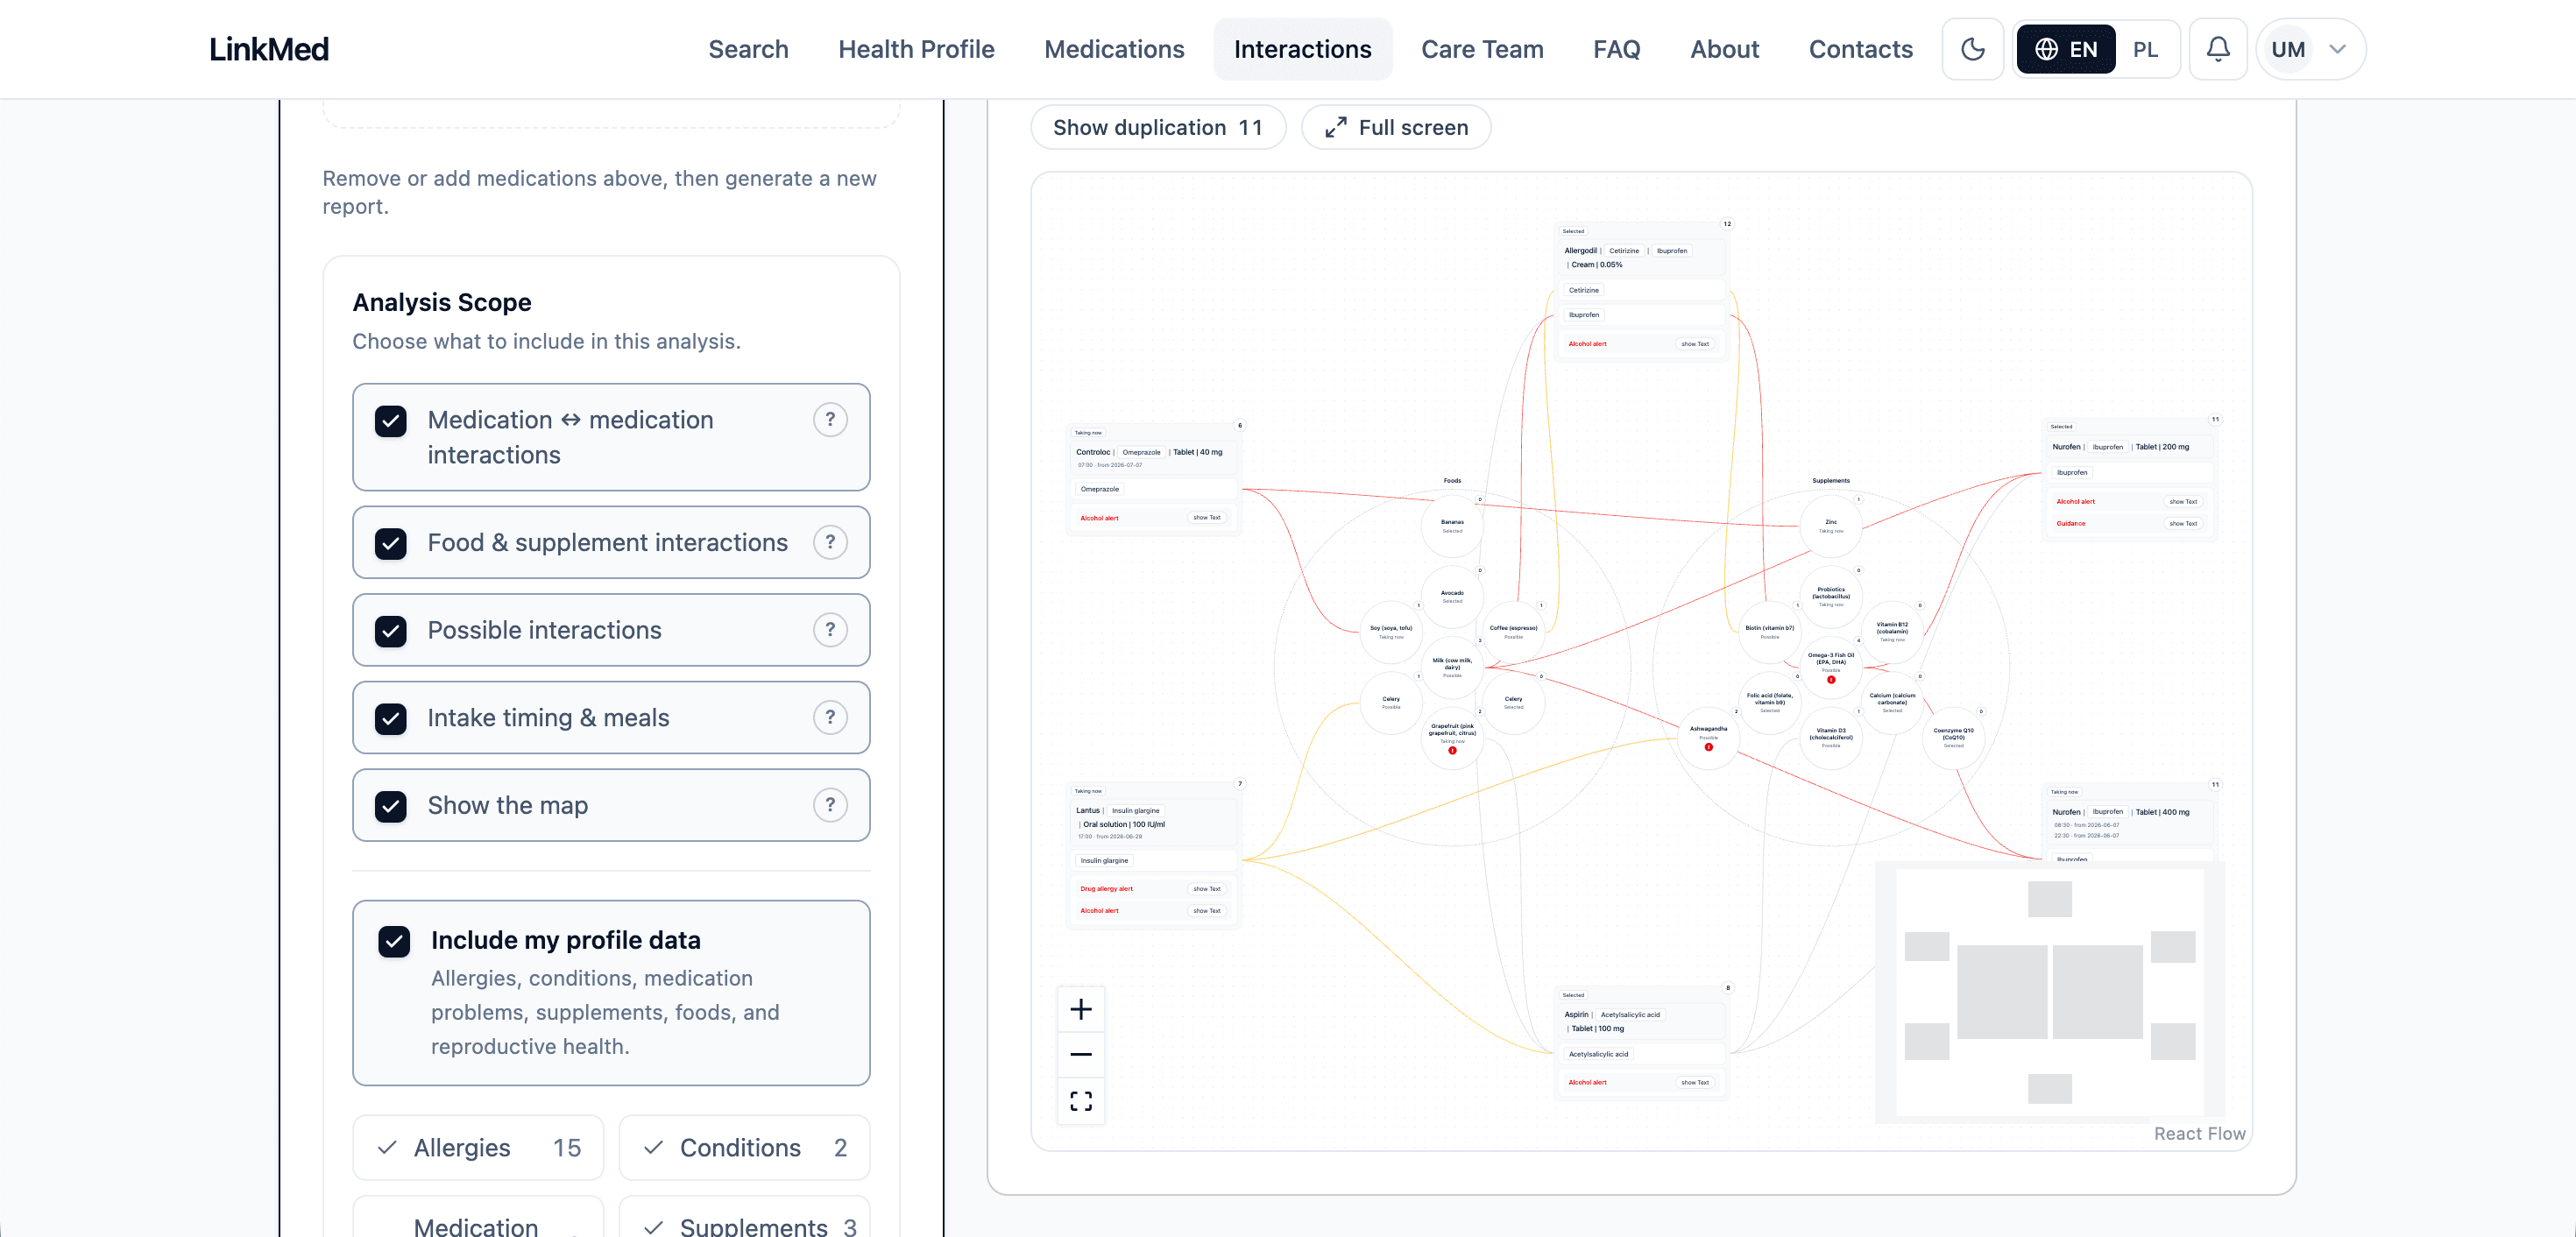The width and height of the screenshot is (2576, 1237).
Task: Uncheck Include my profile data
Action: tap(394, 941)
